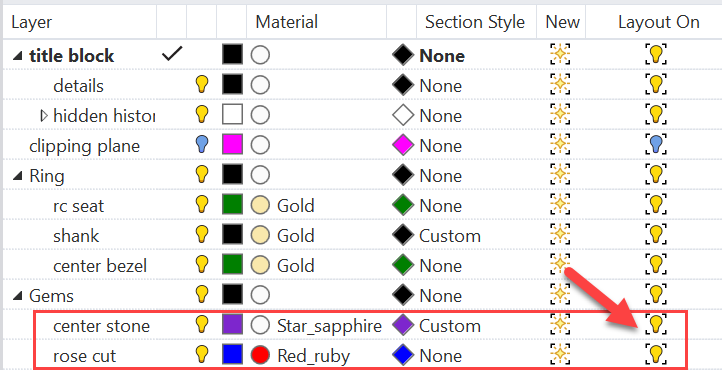Click section style diamond for rc seat
The height and width of the screenshot is (370, 722).
click(403, 206)
